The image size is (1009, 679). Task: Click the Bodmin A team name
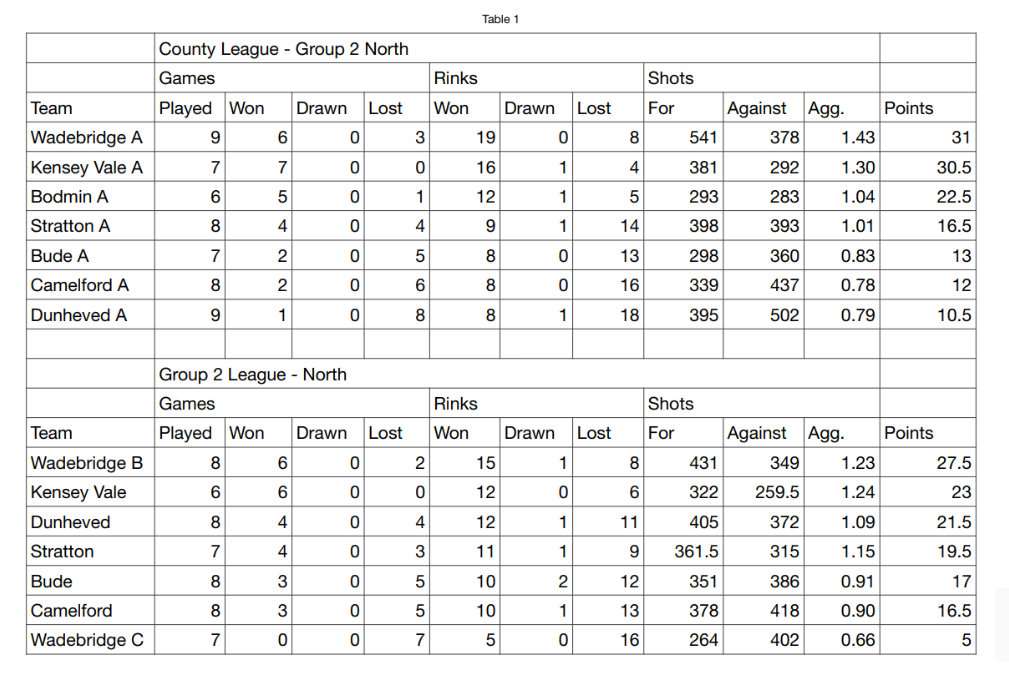coord(69,196)
